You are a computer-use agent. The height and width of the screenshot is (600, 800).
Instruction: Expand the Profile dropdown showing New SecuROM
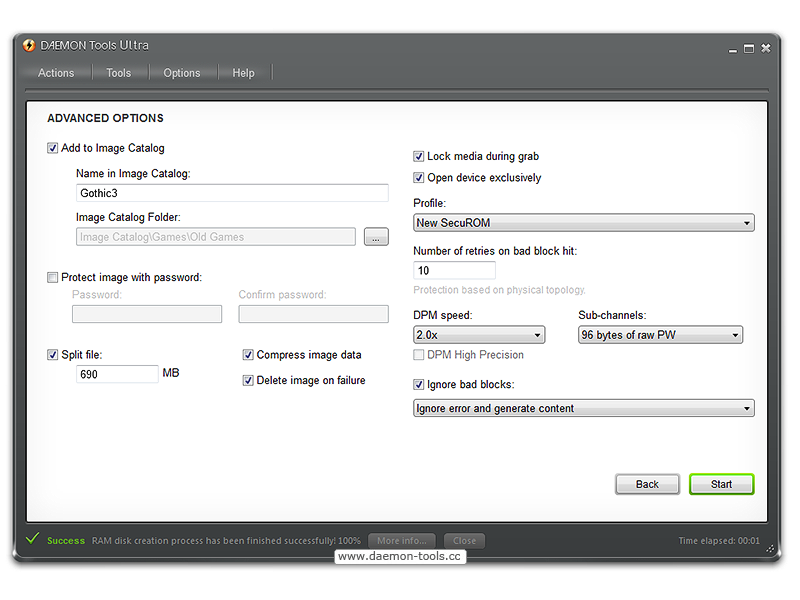(583, 223)
